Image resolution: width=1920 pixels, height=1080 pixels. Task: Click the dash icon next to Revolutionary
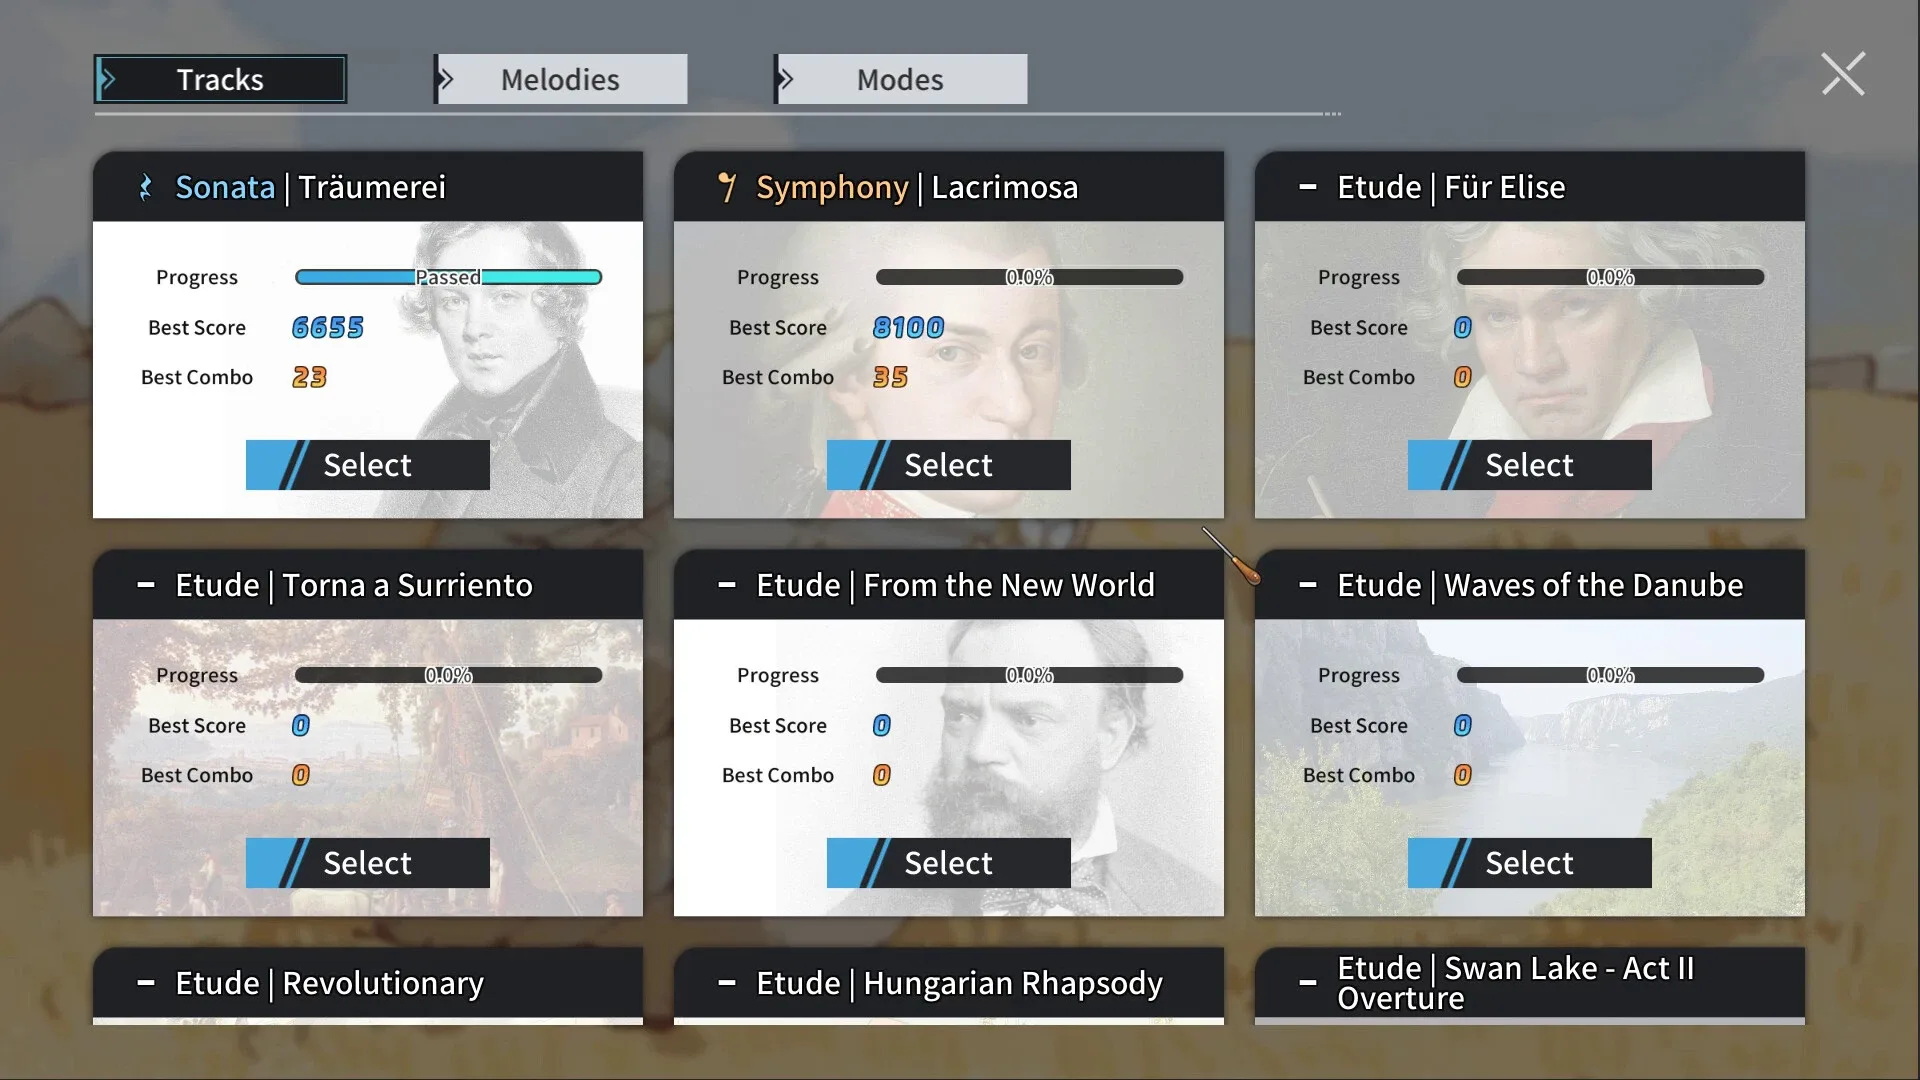[x=146, y=983]
